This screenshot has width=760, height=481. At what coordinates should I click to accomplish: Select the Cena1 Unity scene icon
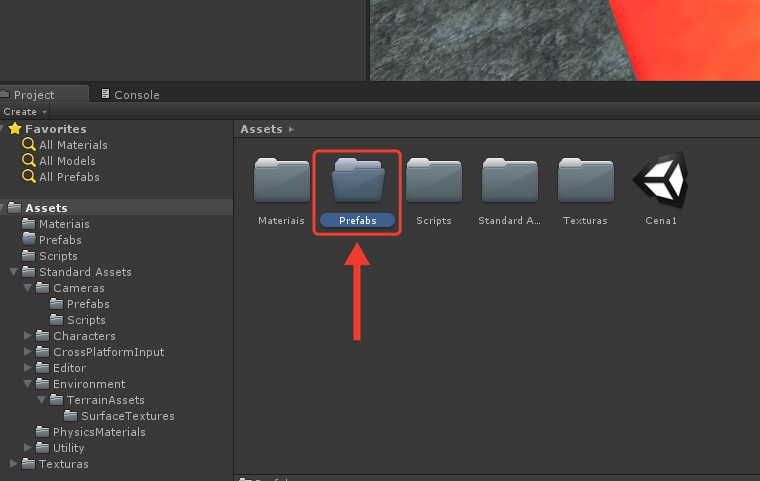(661, 180)
